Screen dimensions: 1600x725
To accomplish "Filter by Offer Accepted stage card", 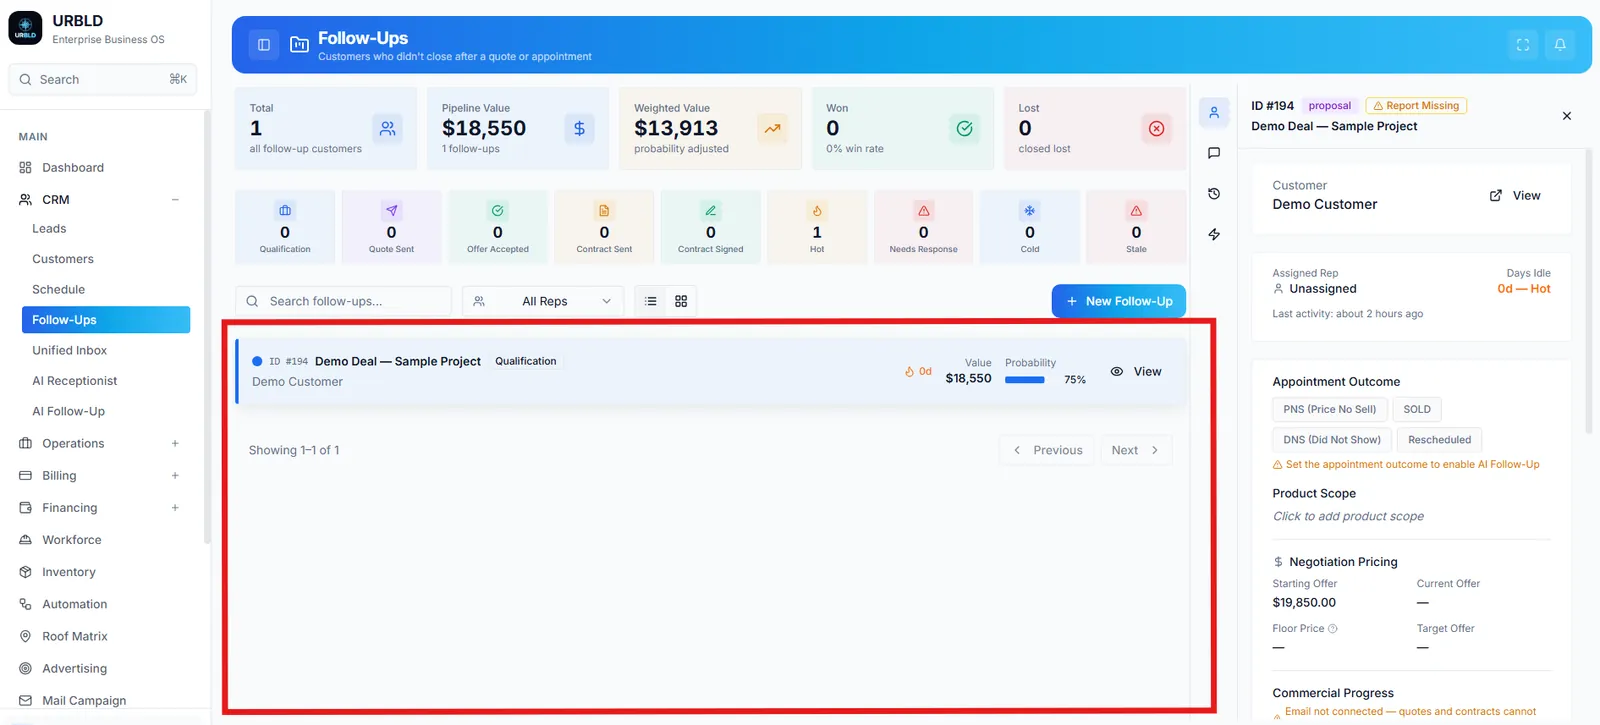I will [x=498, y=227].
